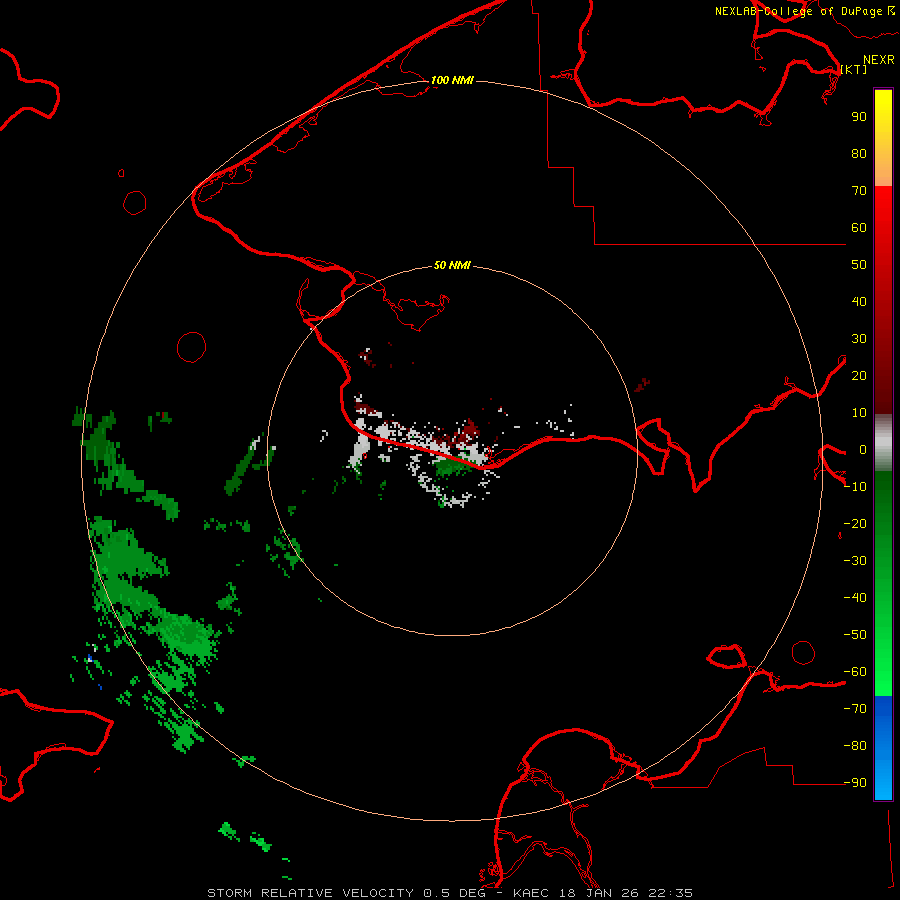900x900 pixels.
Task: Click the -20 value on velocity scale
Action: click(855, 523)
